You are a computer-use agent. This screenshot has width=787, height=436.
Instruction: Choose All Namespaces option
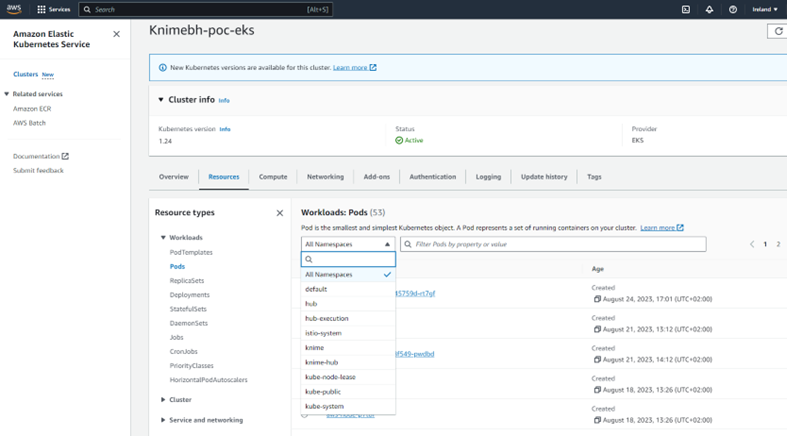(348, 274)
